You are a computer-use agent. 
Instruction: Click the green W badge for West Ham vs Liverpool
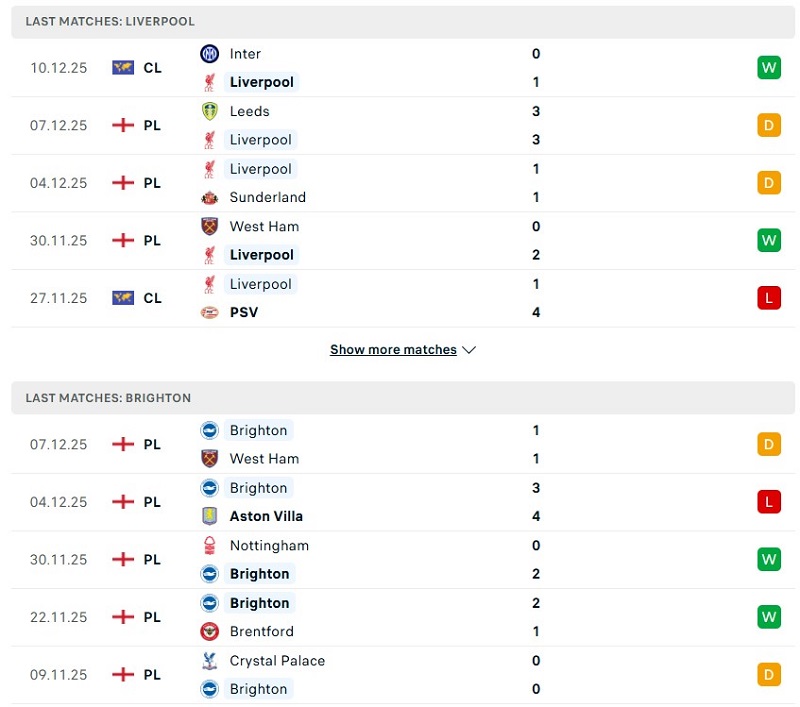(769, 240)
